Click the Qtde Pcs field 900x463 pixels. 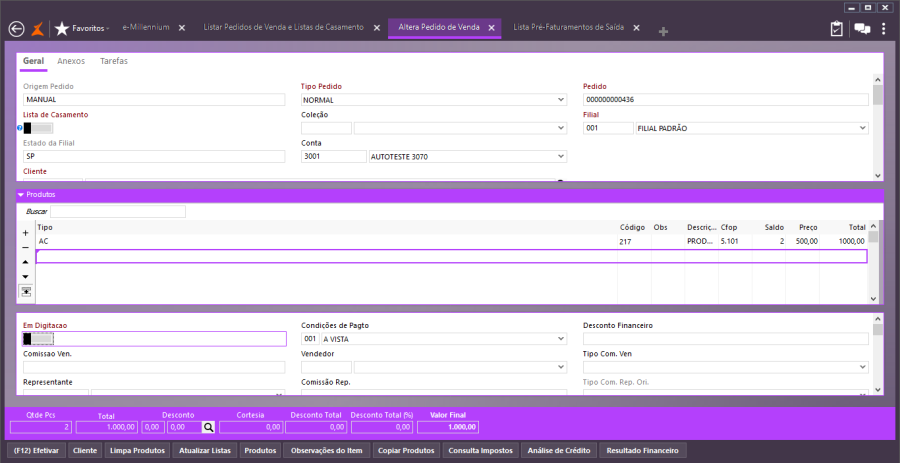41,427
